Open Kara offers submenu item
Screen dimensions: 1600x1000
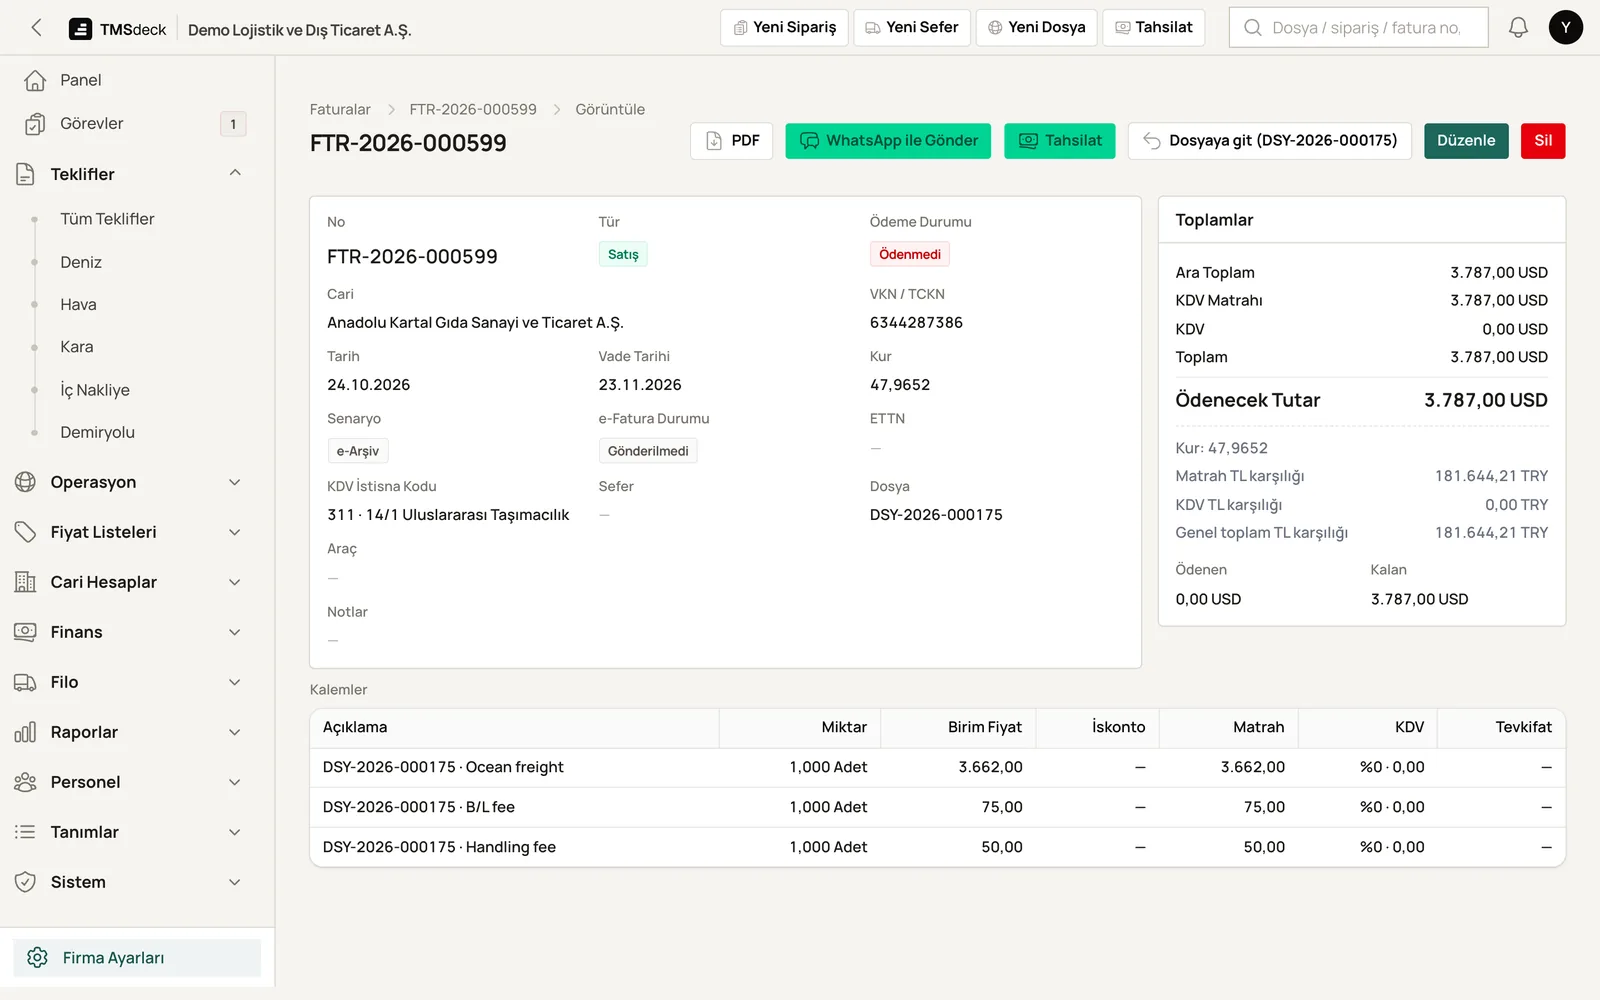point(77,347)
